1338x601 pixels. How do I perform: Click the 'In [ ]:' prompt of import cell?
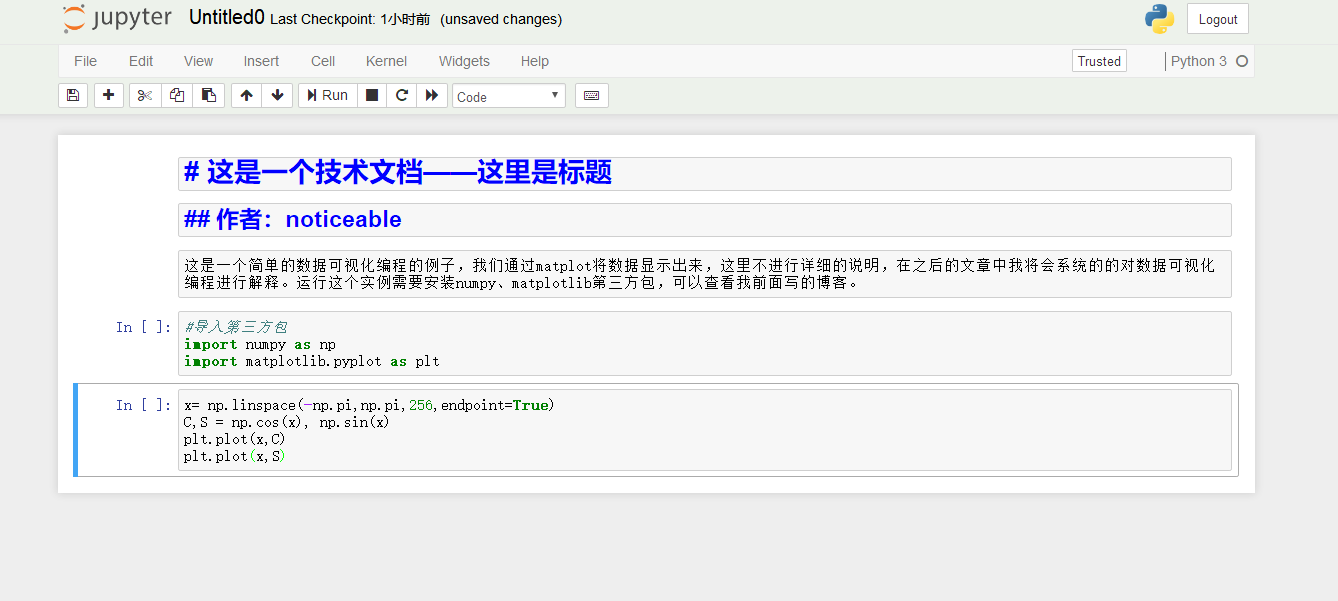[x=144, y=327]
